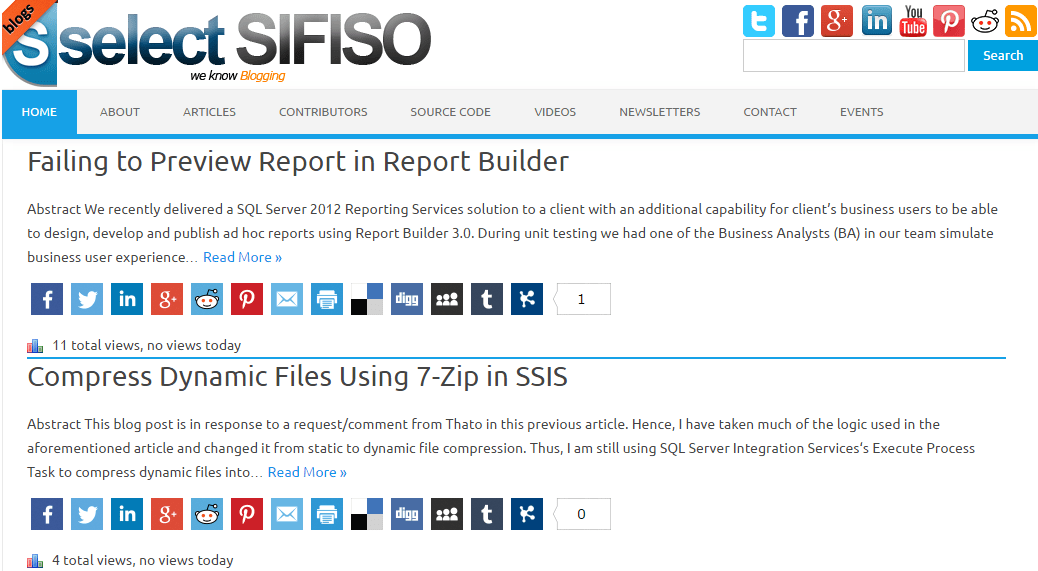Click share counter showing 0
Viewport: 1038px width, 571px height.
[x=581, y=514]
